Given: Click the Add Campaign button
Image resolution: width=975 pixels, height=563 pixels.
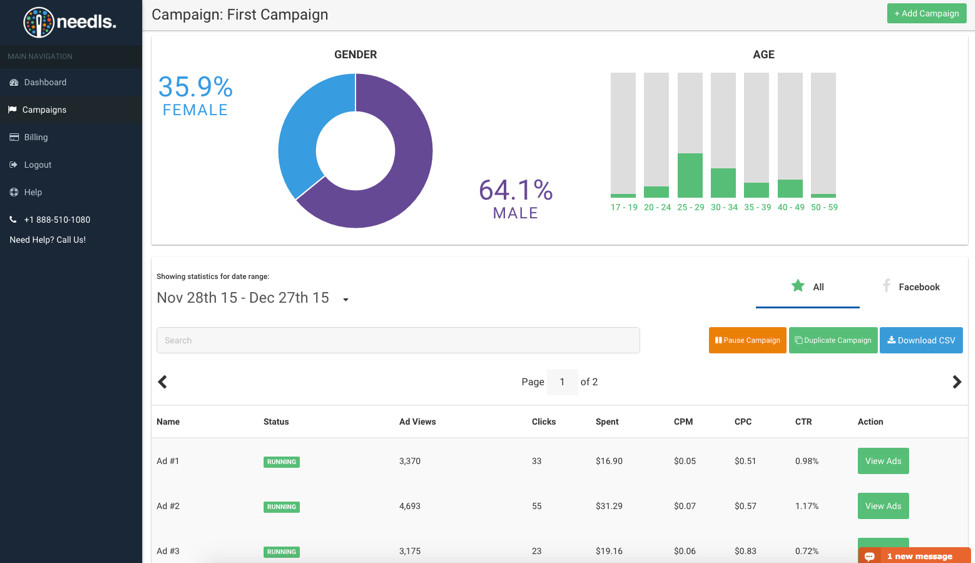Looking at the screenshot, I should (x=926, y=14).
